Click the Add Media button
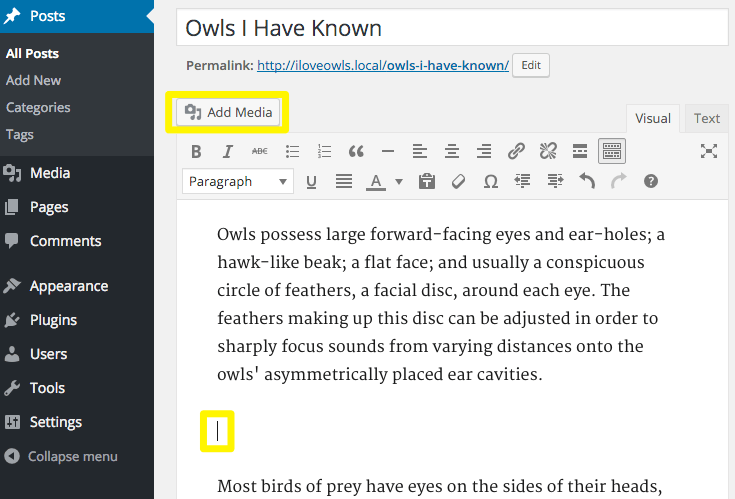This screenshot has height=499, width=735. (228, 112)
